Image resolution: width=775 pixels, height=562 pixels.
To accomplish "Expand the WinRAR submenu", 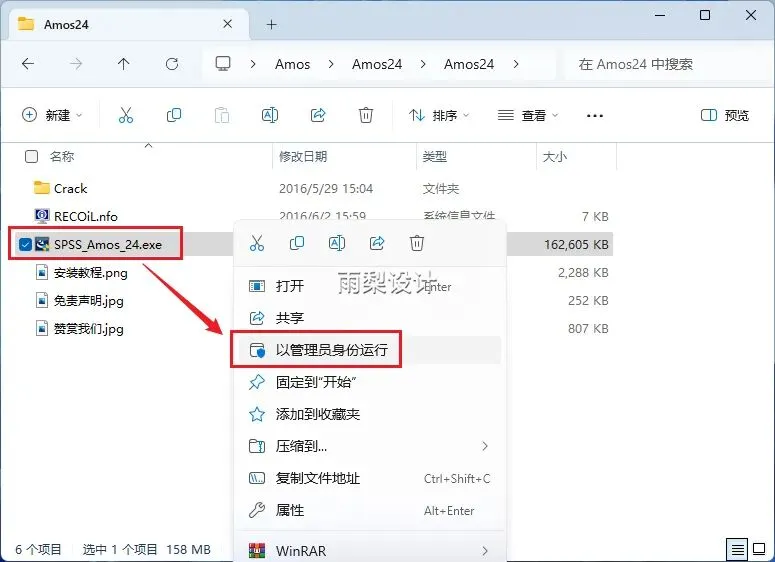I will 485,551.
